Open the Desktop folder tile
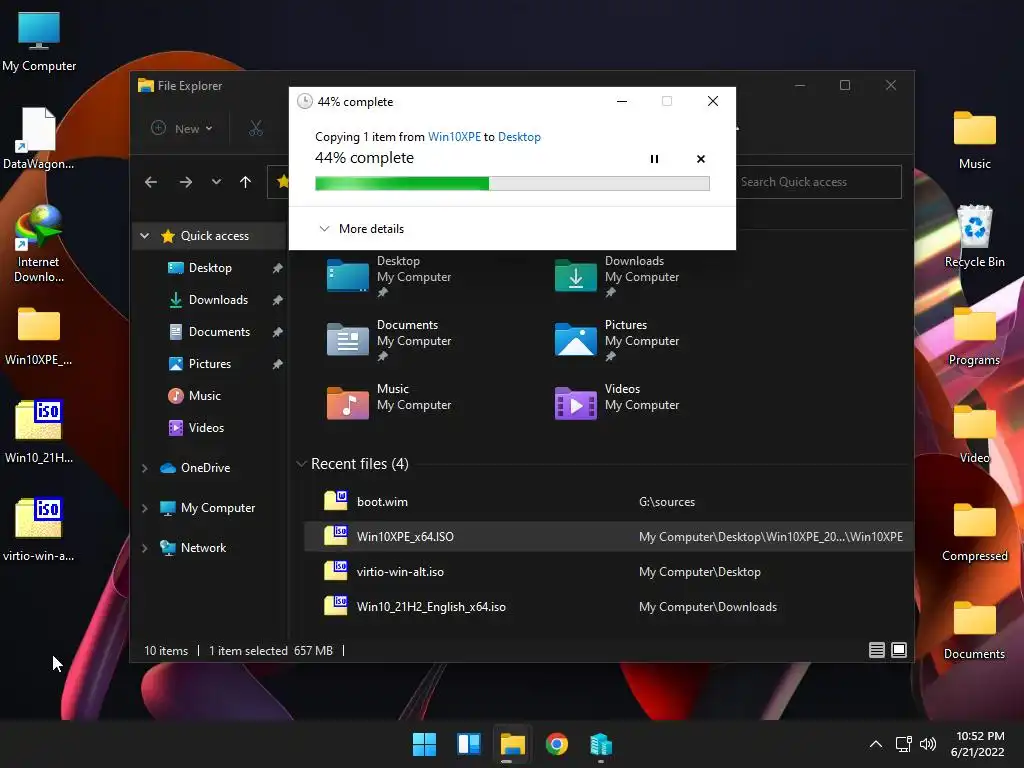Viewport: 1024px width, 768px height. [x=389, y=277]
